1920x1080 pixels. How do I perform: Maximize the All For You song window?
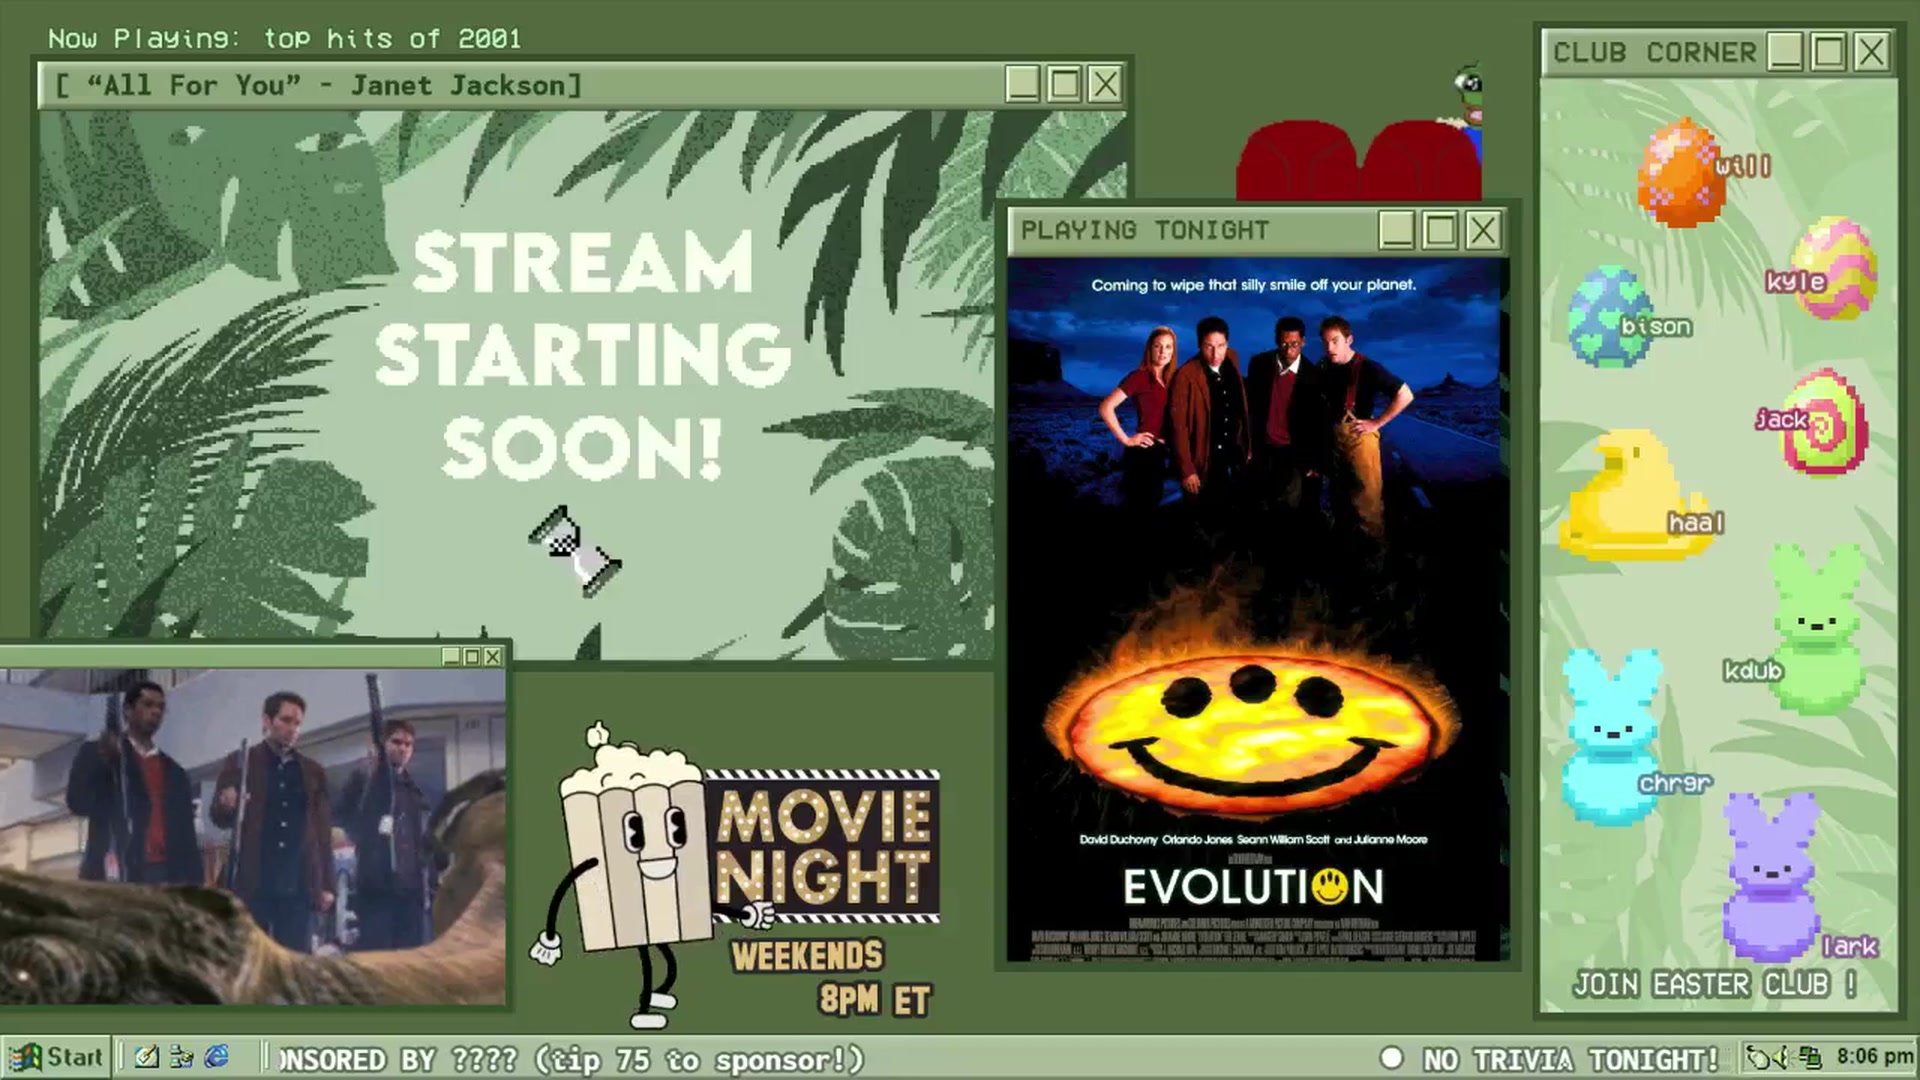[1064, 84]
